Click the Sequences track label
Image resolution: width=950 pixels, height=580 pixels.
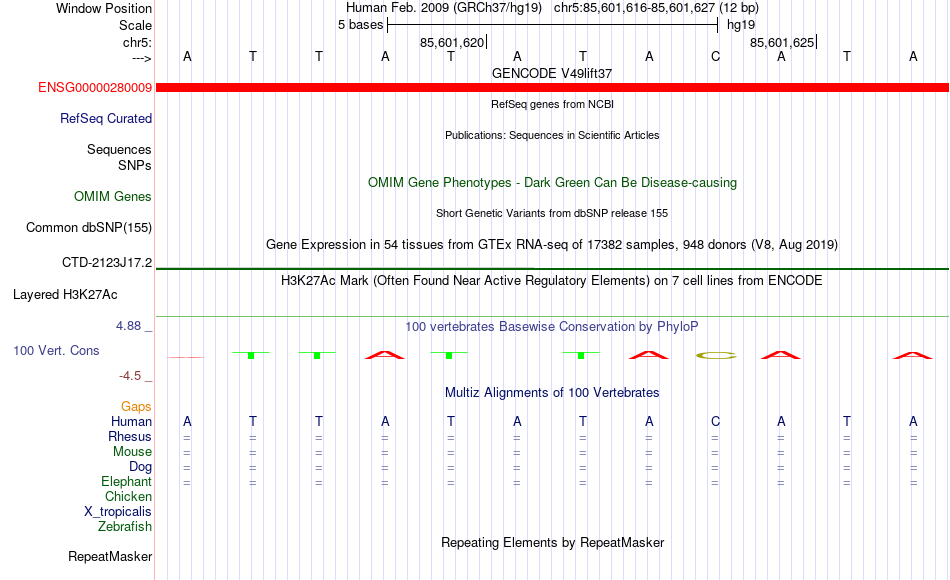tap(119, 149)
